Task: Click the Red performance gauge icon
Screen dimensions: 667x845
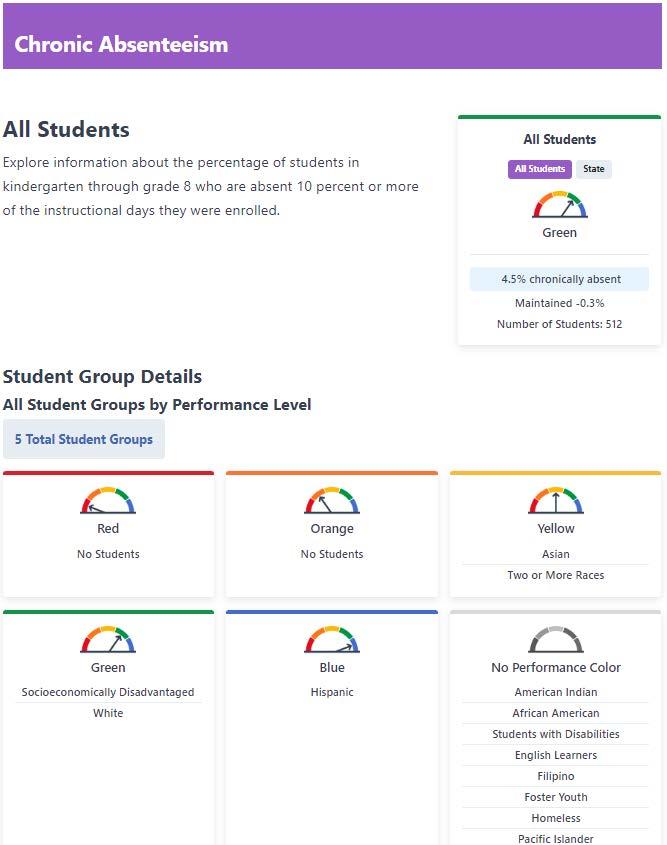Action: click(108, 501)
